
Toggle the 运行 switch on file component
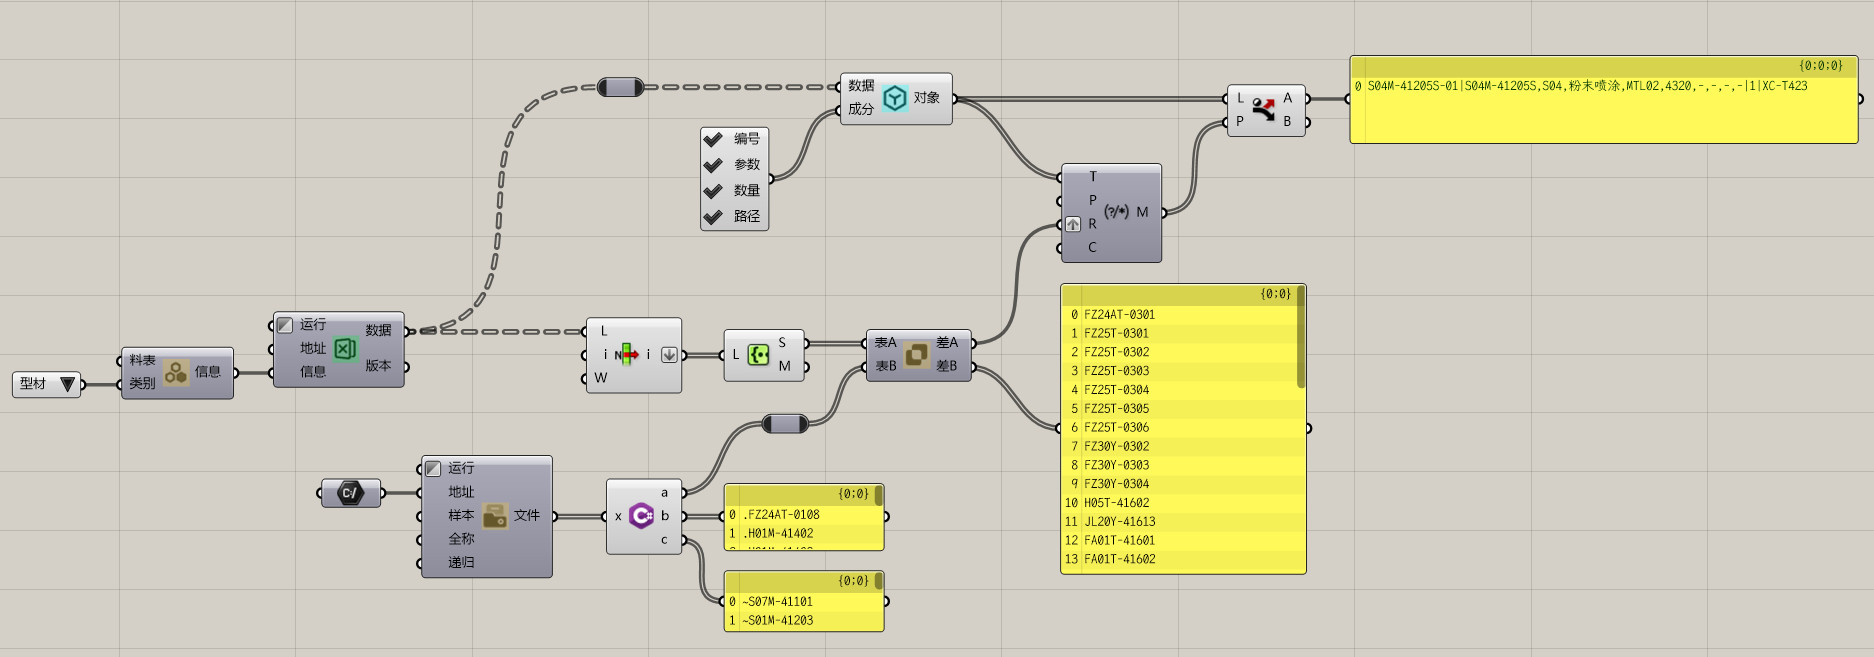point(433,468)
